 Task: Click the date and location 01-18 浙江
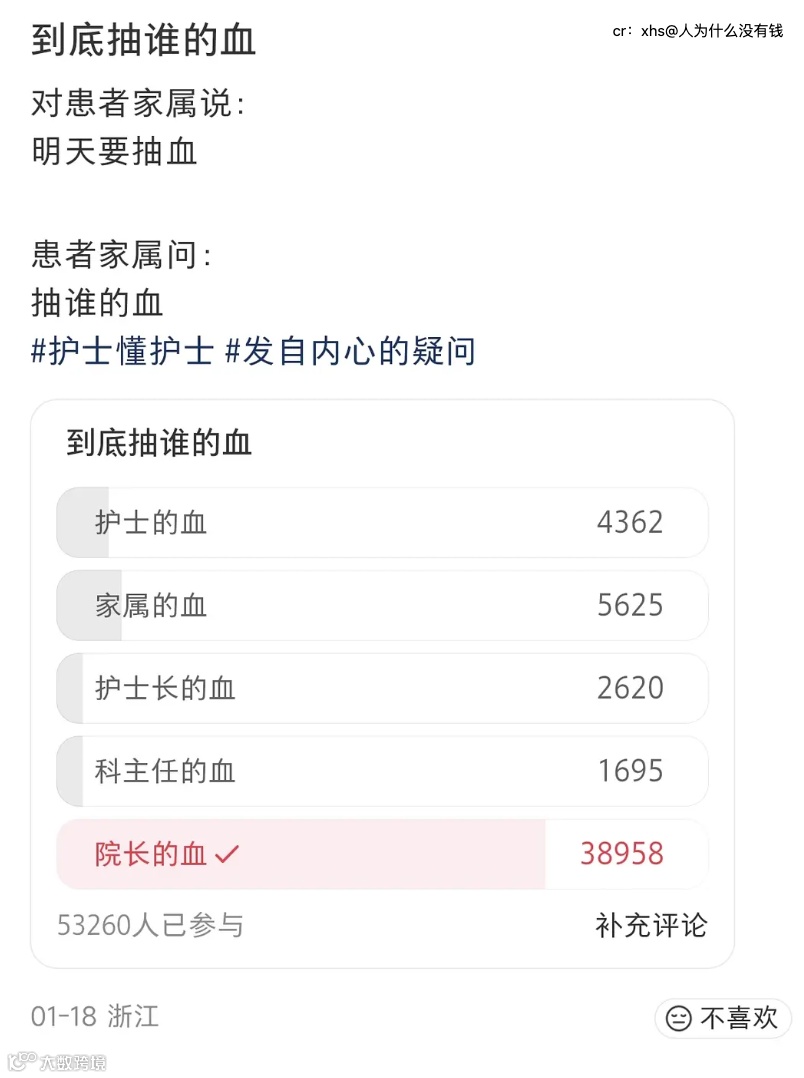tap(95, 1018)
